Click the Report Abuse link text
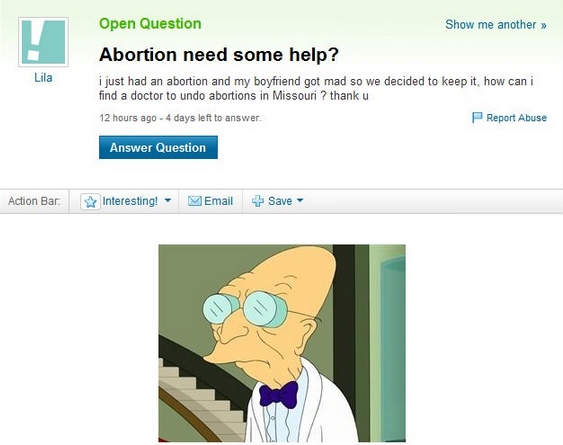Viewport: 563px width, 445px height. [516, 118]
